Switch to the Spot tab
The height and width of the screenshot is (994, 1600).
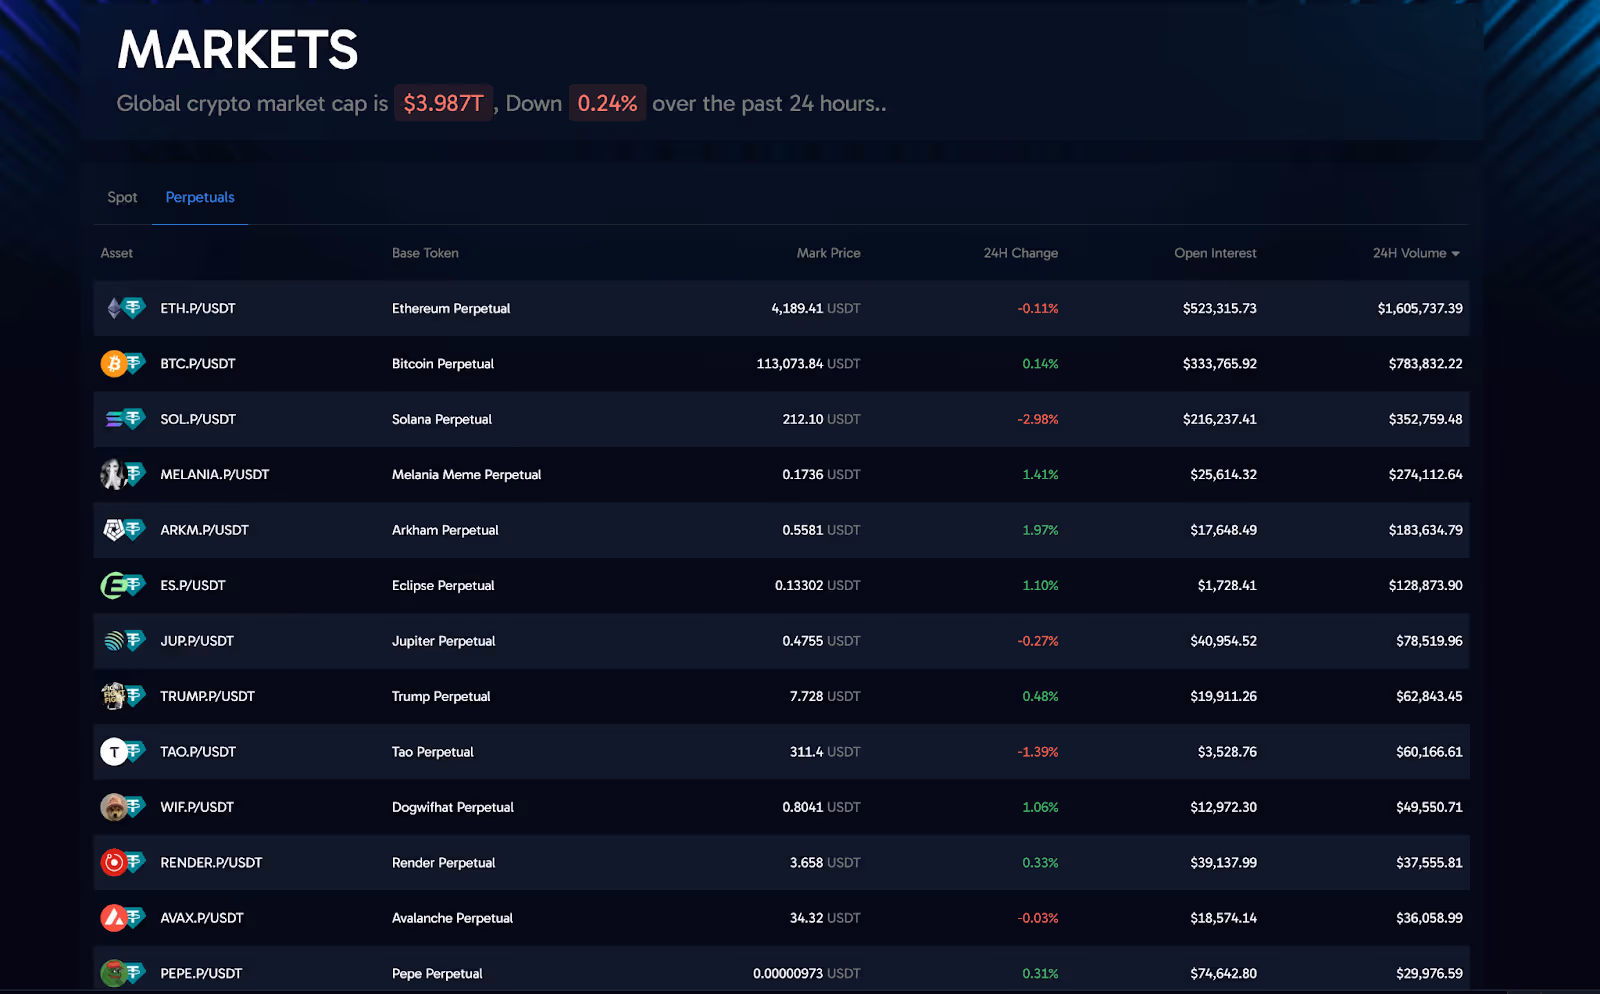[122, 197]
